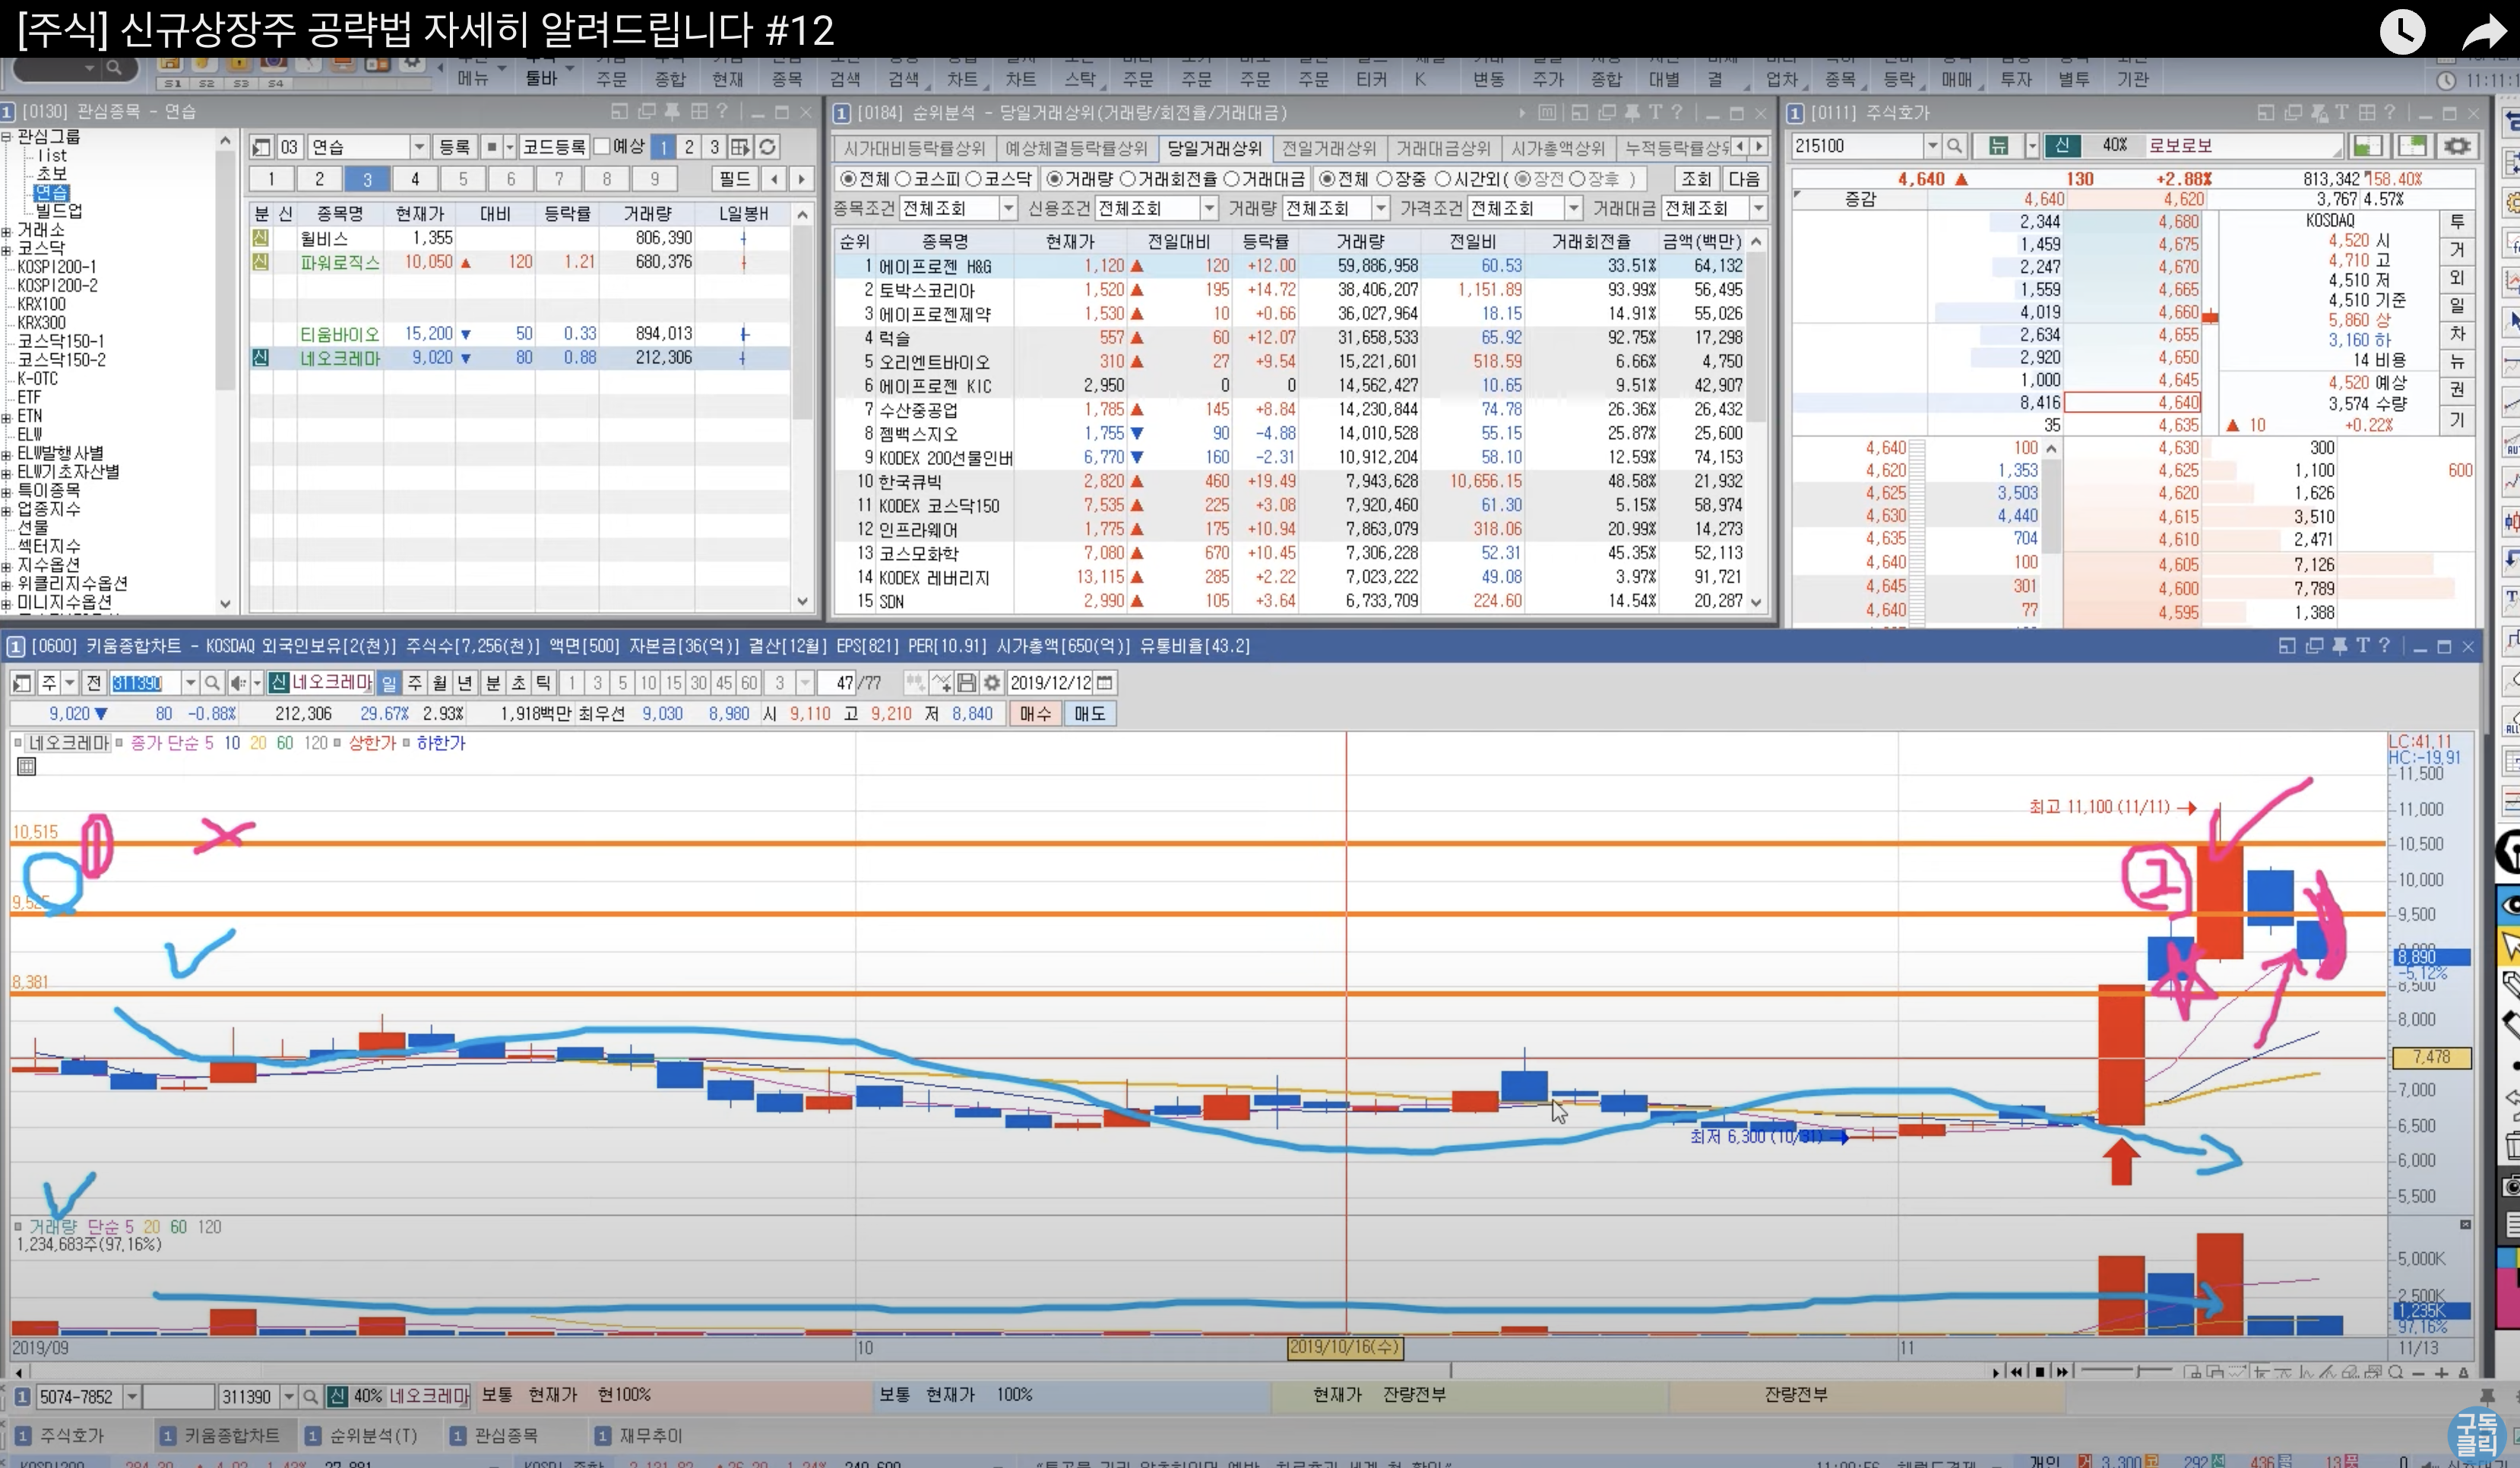Click the 매수 buy button
This screenshot has width=2520, height=1468.
point(1035,714)
